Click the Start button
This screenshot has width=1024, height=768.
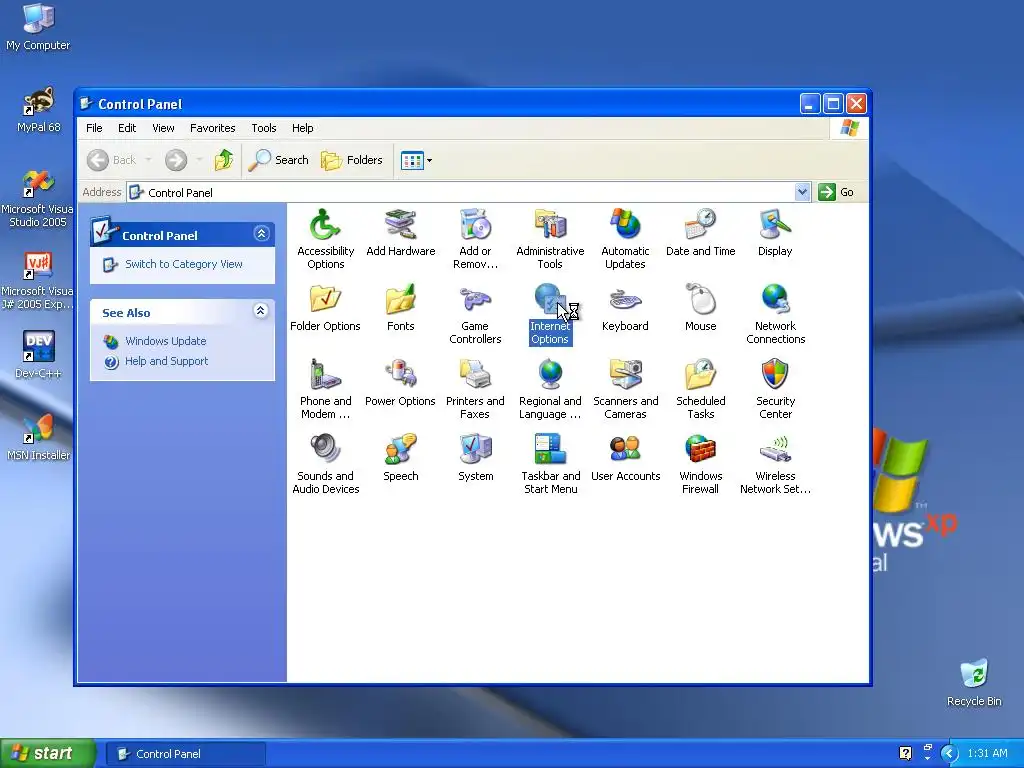coord(48,754)
